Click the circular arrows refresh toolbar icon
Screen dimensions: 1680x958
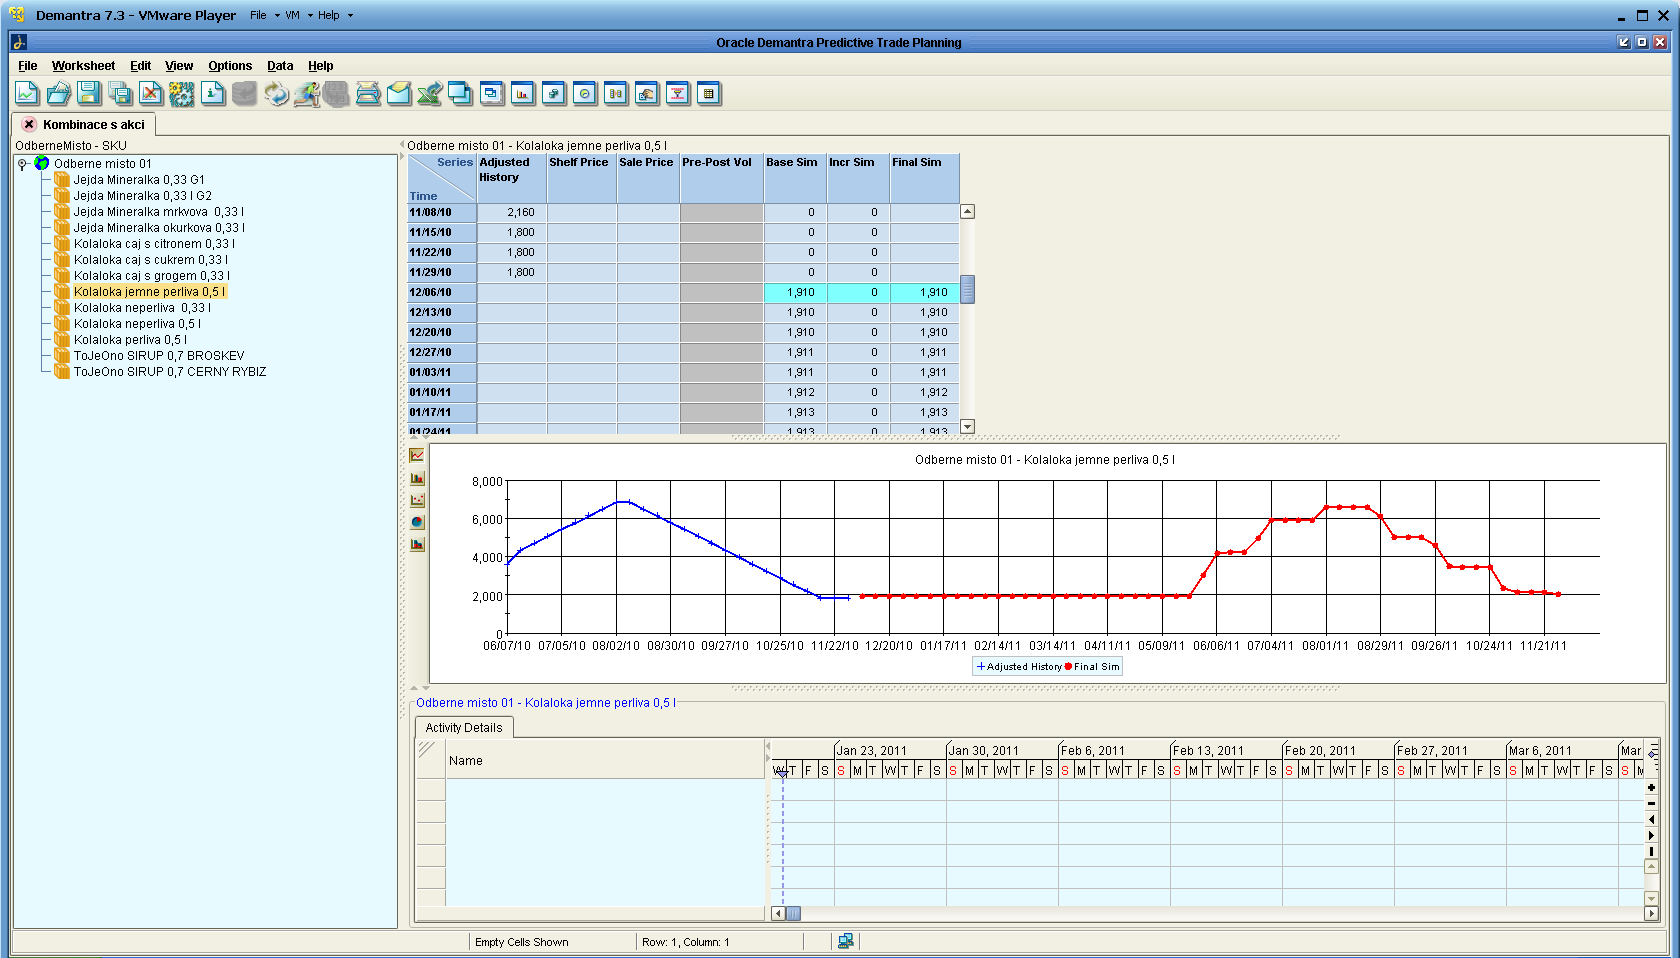click(x=276, y=94)
